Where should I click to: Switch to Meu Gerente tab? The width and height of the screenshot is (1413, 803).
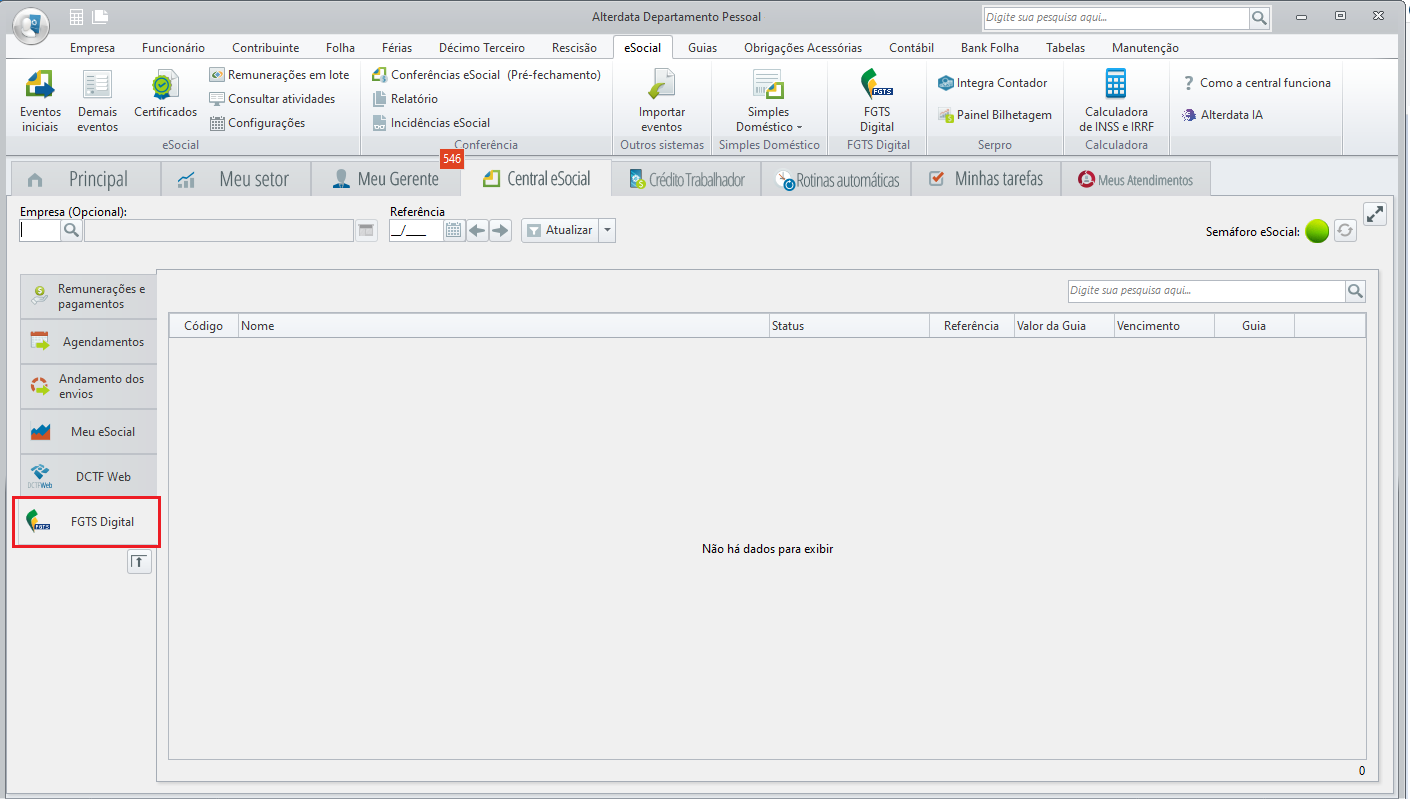point(386,179)
